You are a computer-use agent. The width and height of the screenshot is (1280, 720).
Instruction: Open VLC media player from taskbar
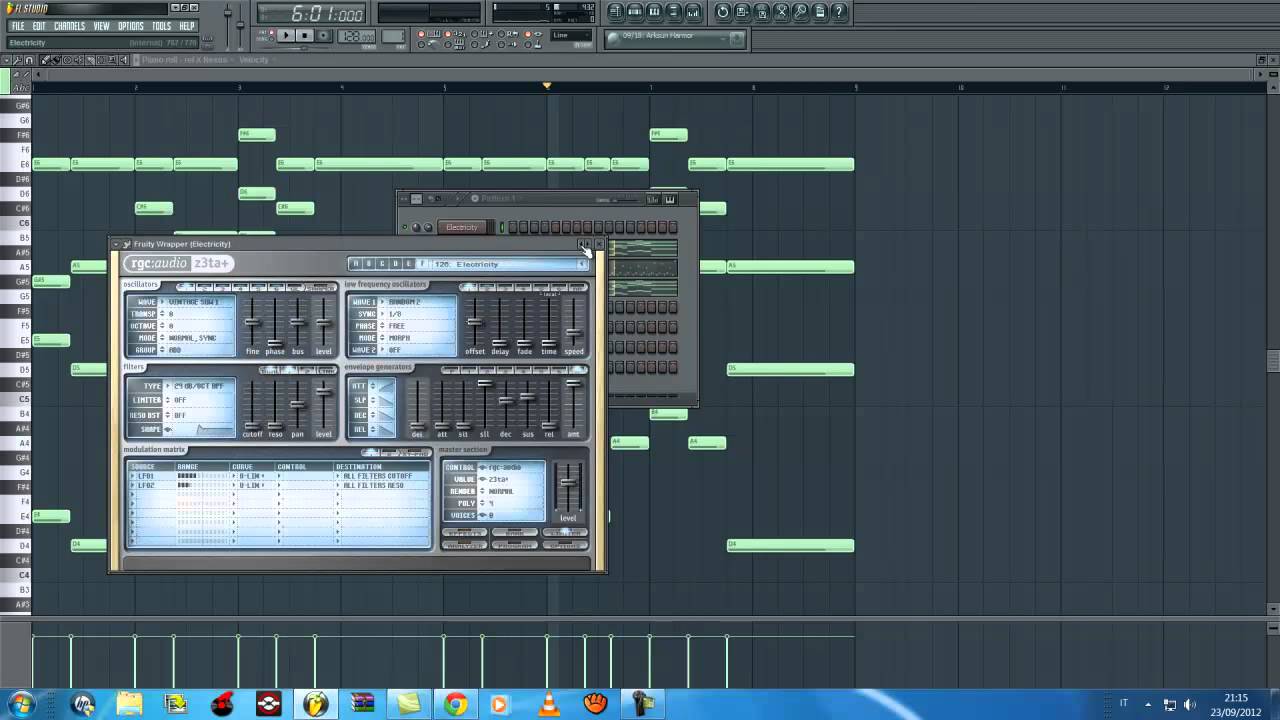(x=549, y=704)
